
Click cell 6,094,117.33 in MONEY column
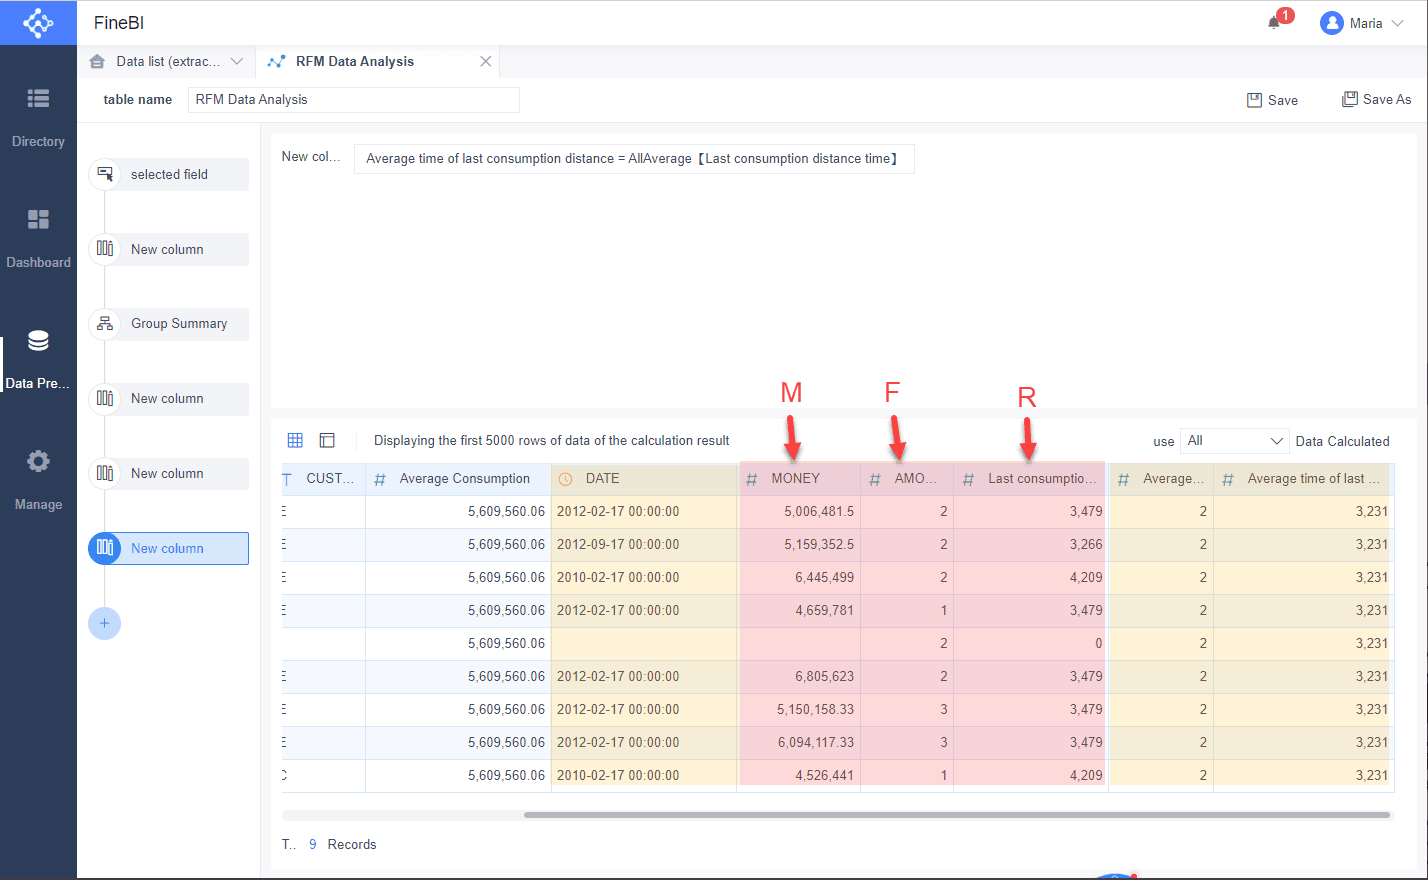(x=799, y=742)
